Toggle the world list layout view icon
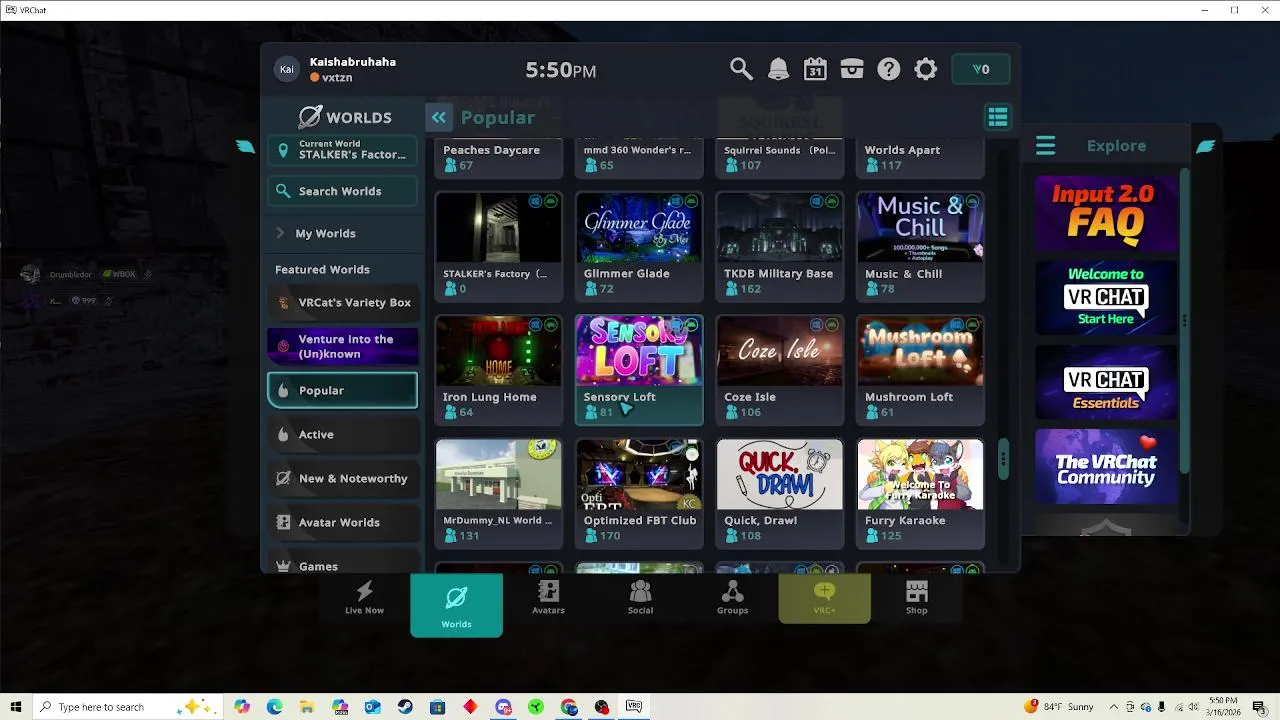 [998, 117]
